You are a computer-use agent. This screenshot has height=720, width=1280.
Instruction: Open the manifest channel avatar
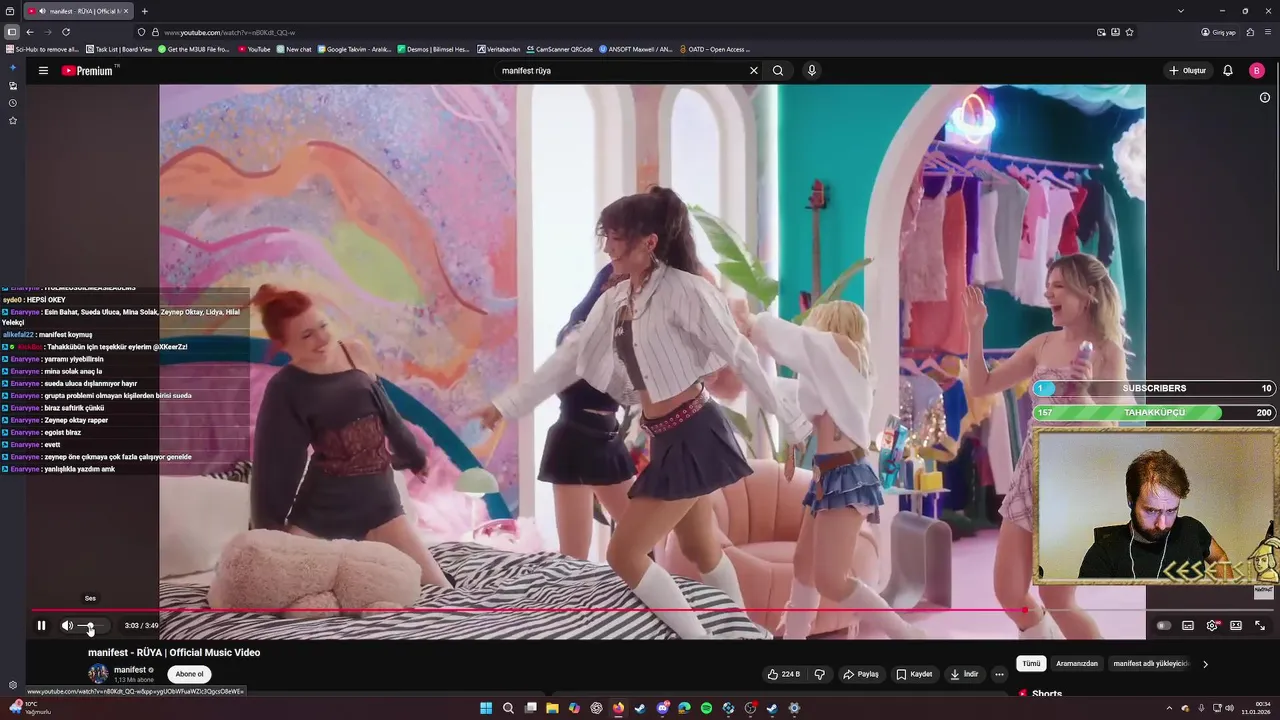tap(98, 673)
